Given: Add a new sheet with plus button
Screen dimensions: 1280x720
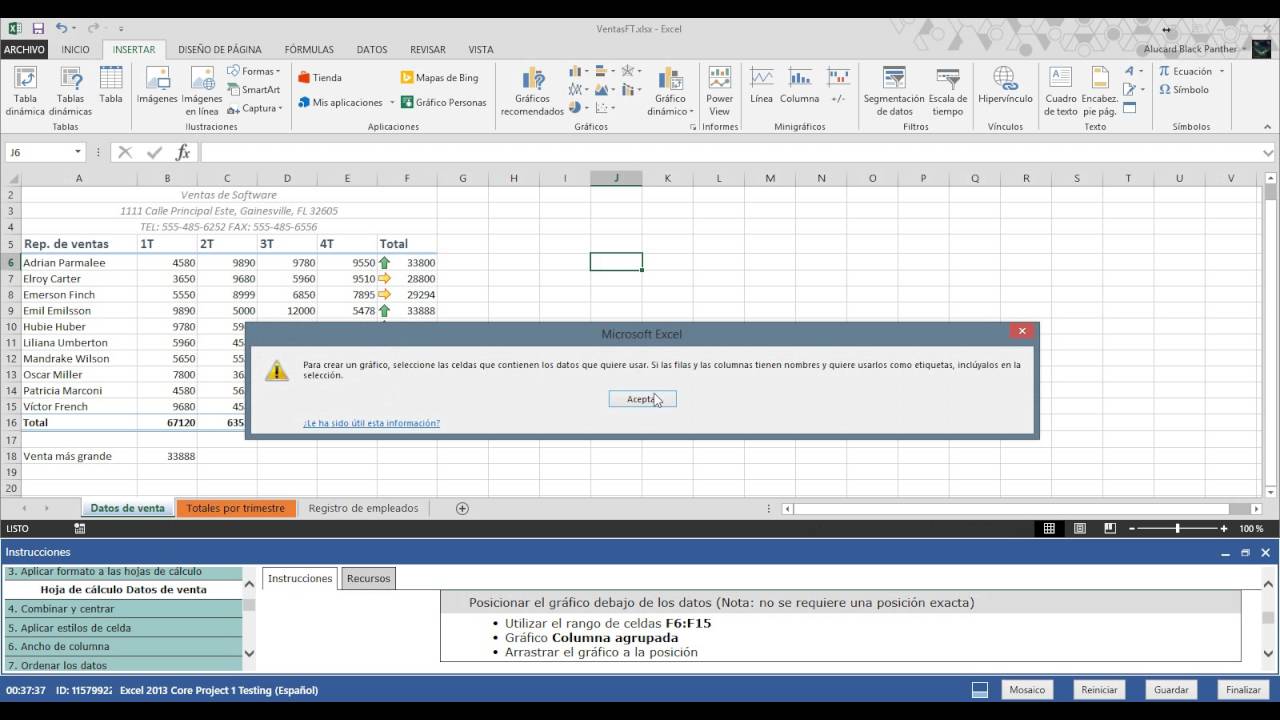Looking at the screenshot, I should tap(462, 508).
